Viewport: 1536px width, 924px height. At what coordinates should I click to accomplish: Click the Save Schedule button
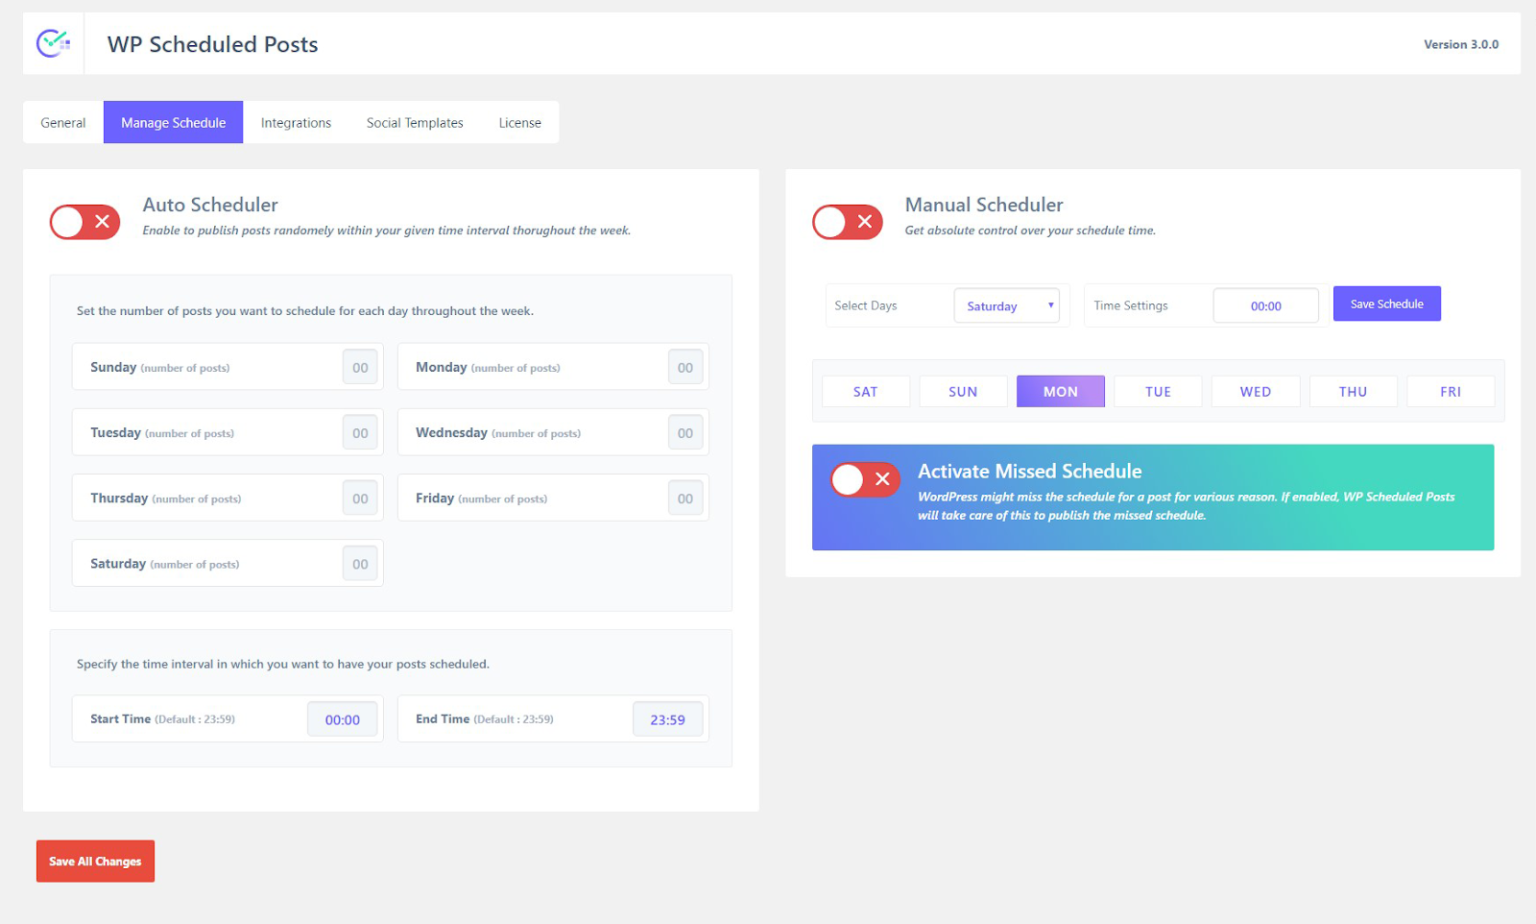(x=1386, y=303)
